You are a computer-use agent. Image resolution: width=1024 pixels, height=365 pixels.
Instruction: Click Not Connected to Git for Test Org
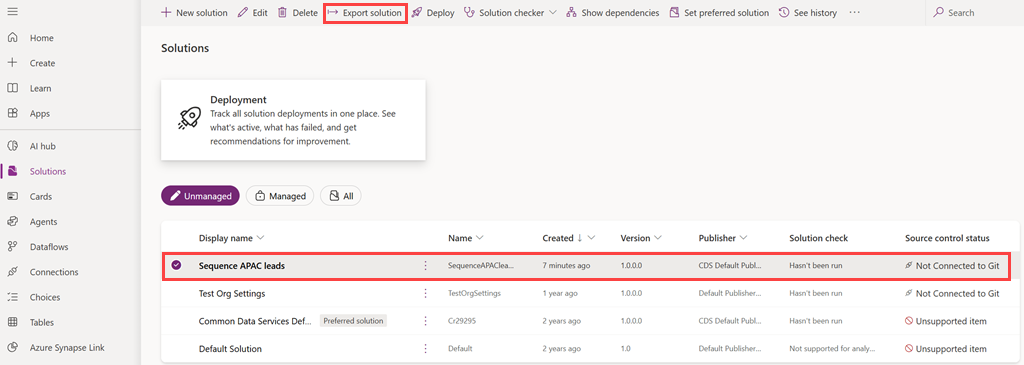952,294
